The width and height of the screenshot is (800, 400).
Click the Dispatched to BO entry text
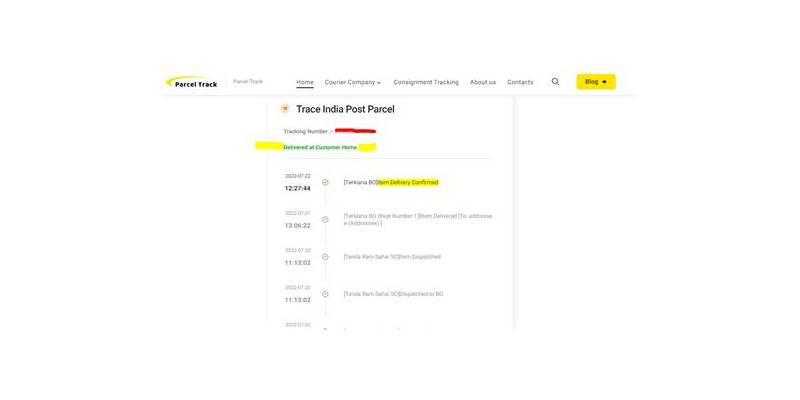click(393, 294)
